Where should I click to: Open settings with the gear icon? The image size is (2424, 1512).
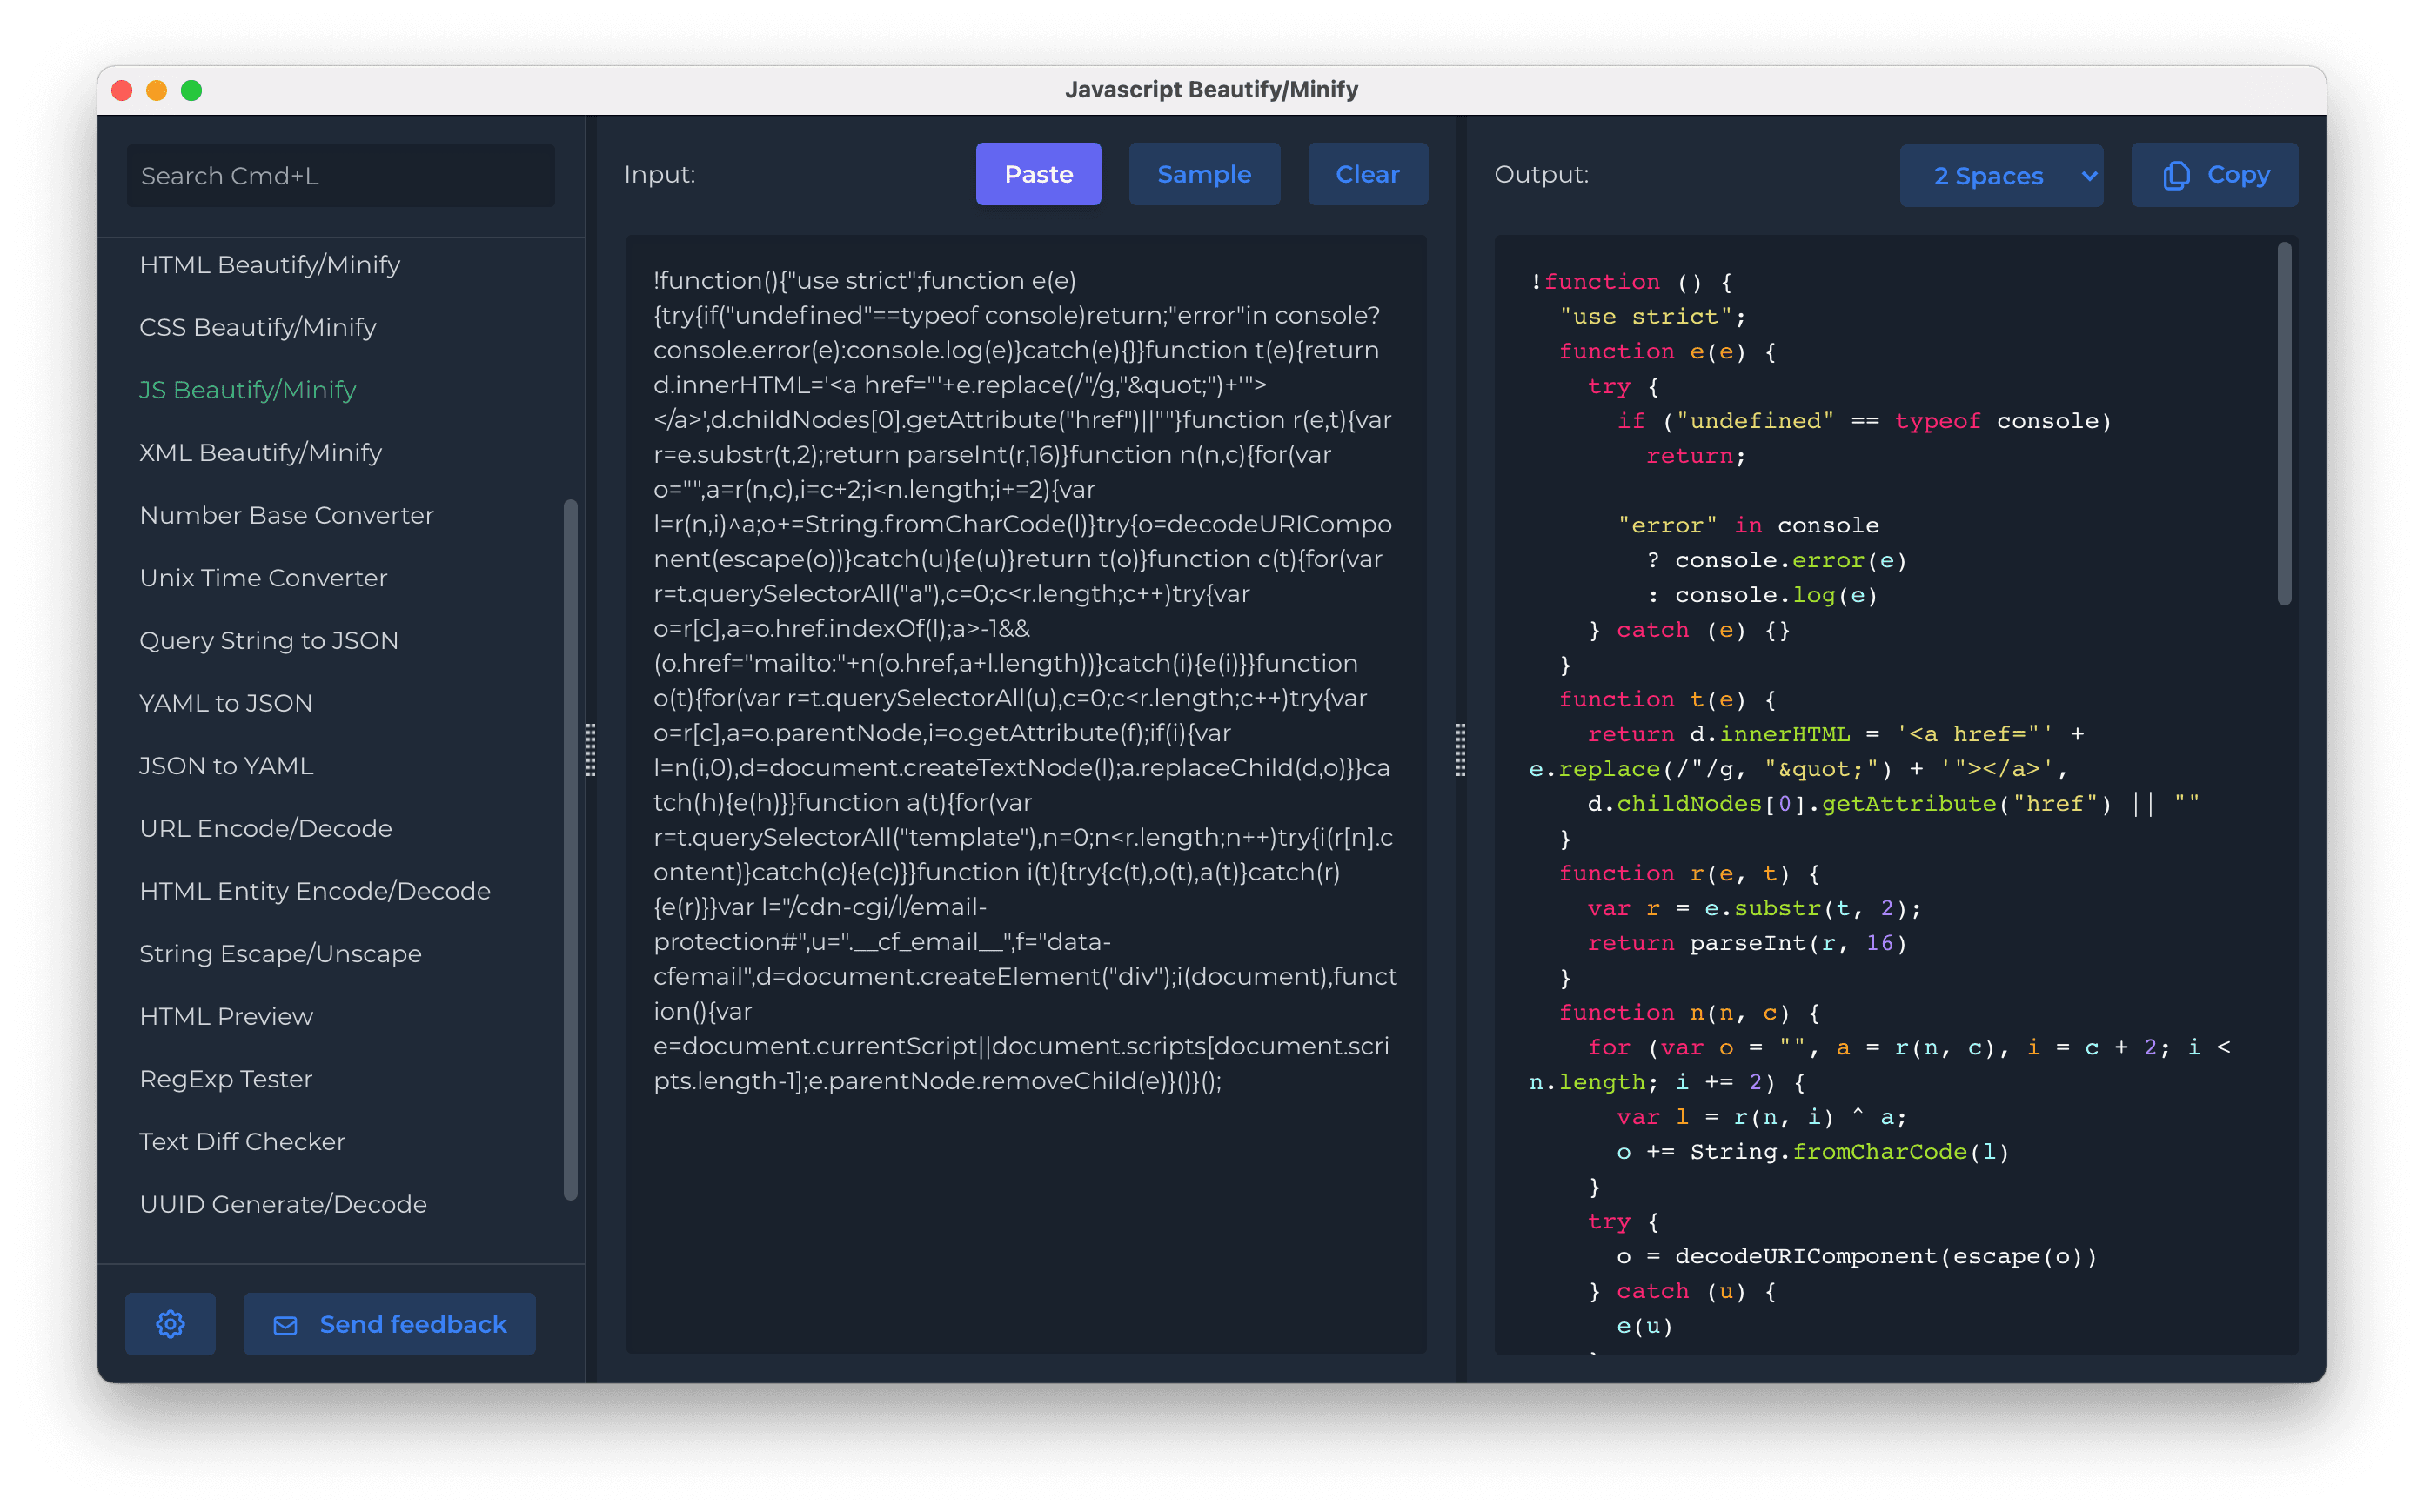(x=170, y=1324)
